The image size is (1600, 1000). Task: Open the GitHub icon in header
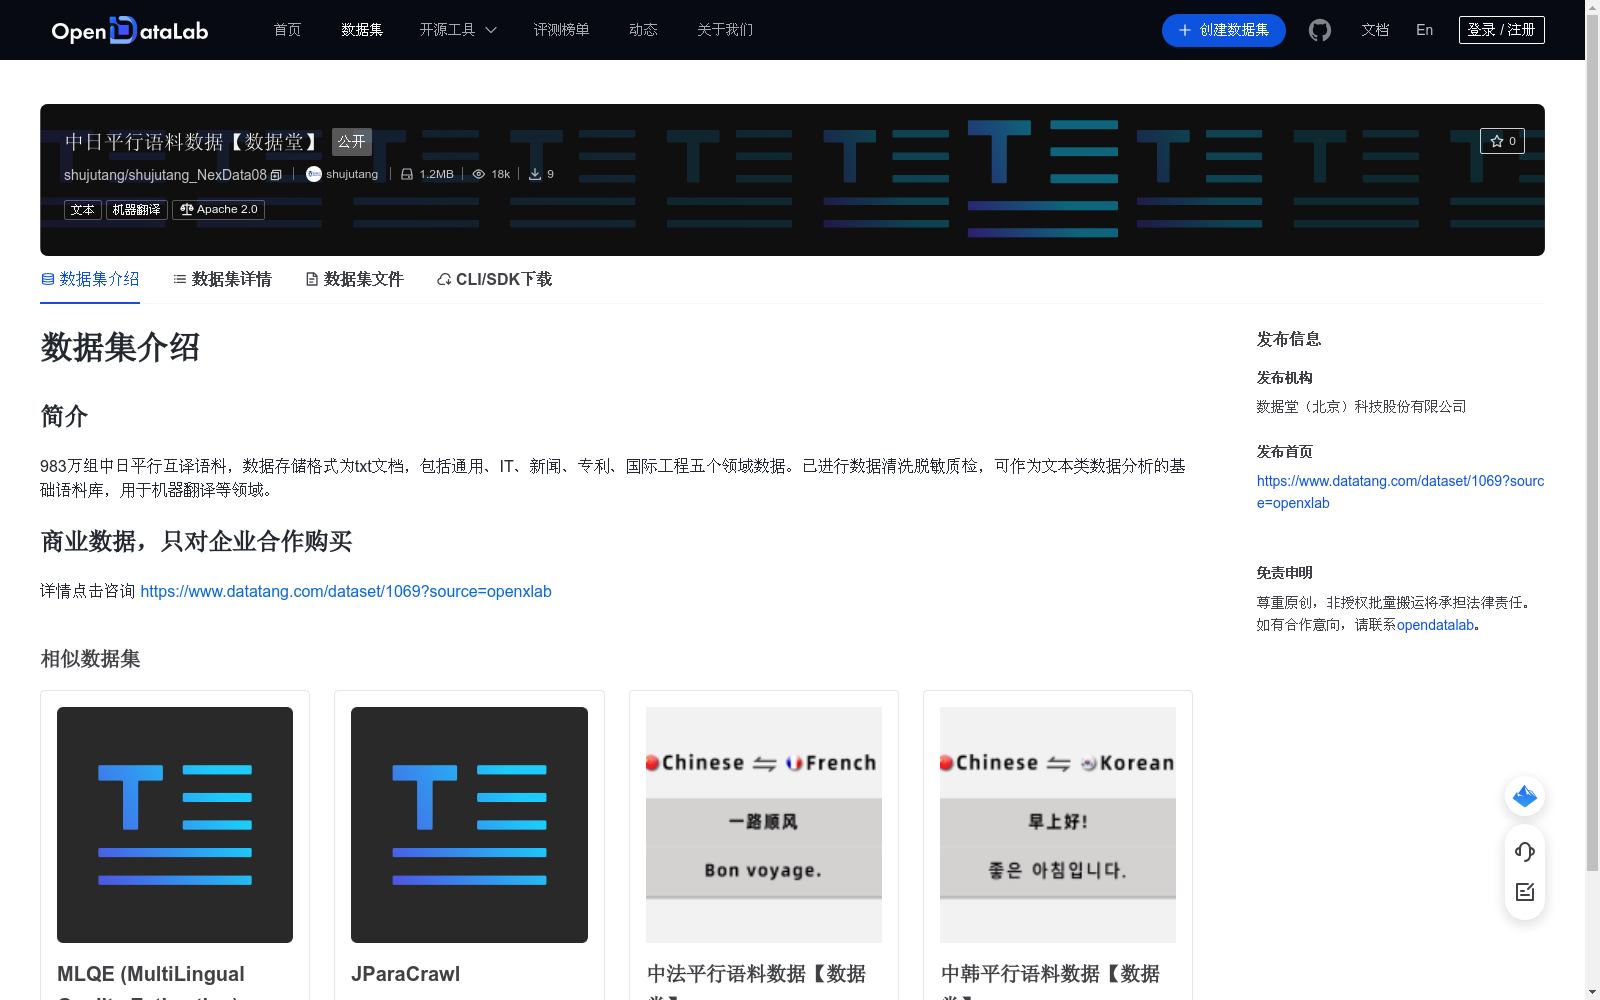(1320, 30)
